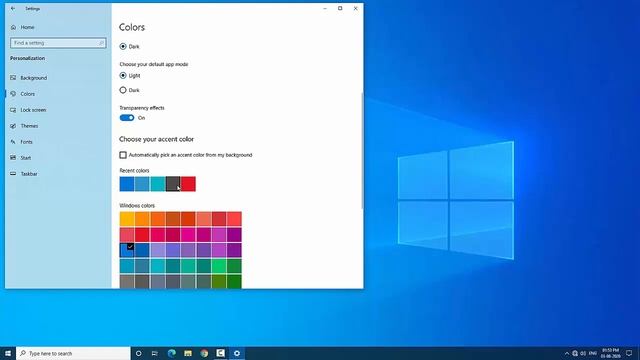Open Task View from the taskbar
Image resolution: width=640 pixels, height=360 pixels.
[x=155, y=353]
